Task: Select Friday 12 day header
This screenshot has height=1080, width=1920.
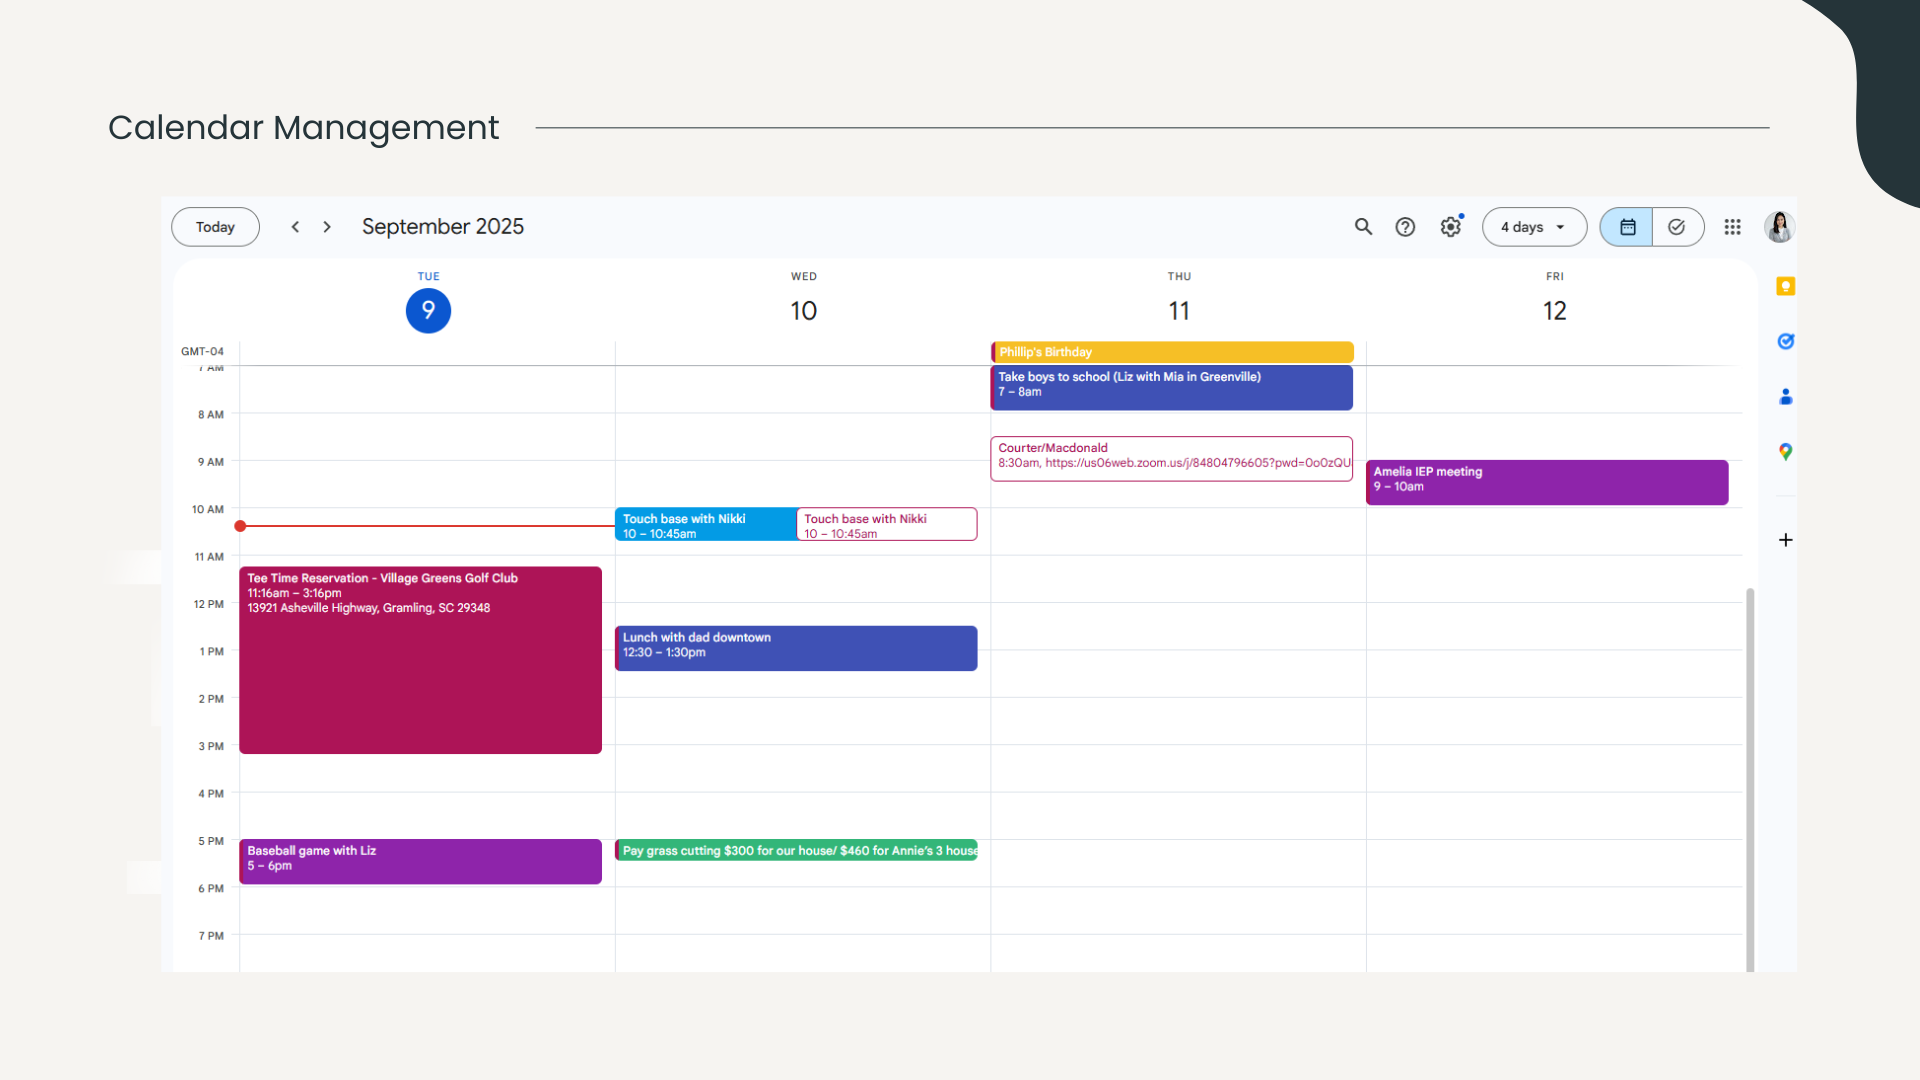Action: click(1554, 311)
